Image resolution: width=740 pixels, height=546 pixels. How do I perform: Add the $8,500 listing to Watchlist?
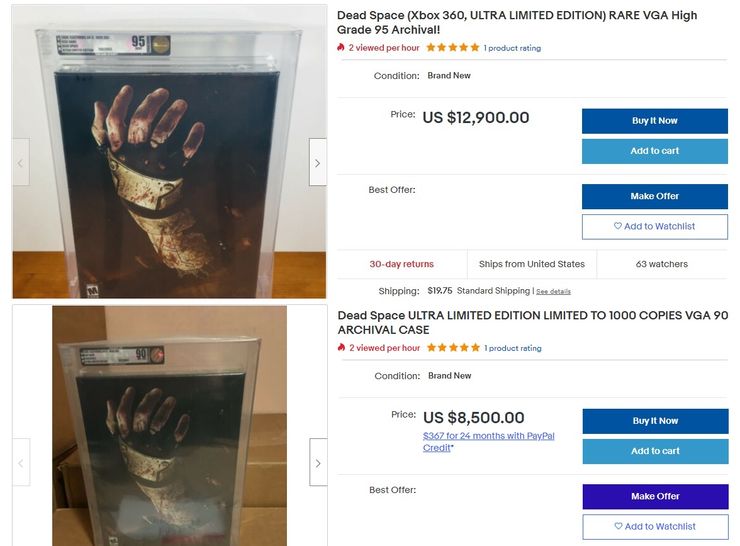(654, 526)
